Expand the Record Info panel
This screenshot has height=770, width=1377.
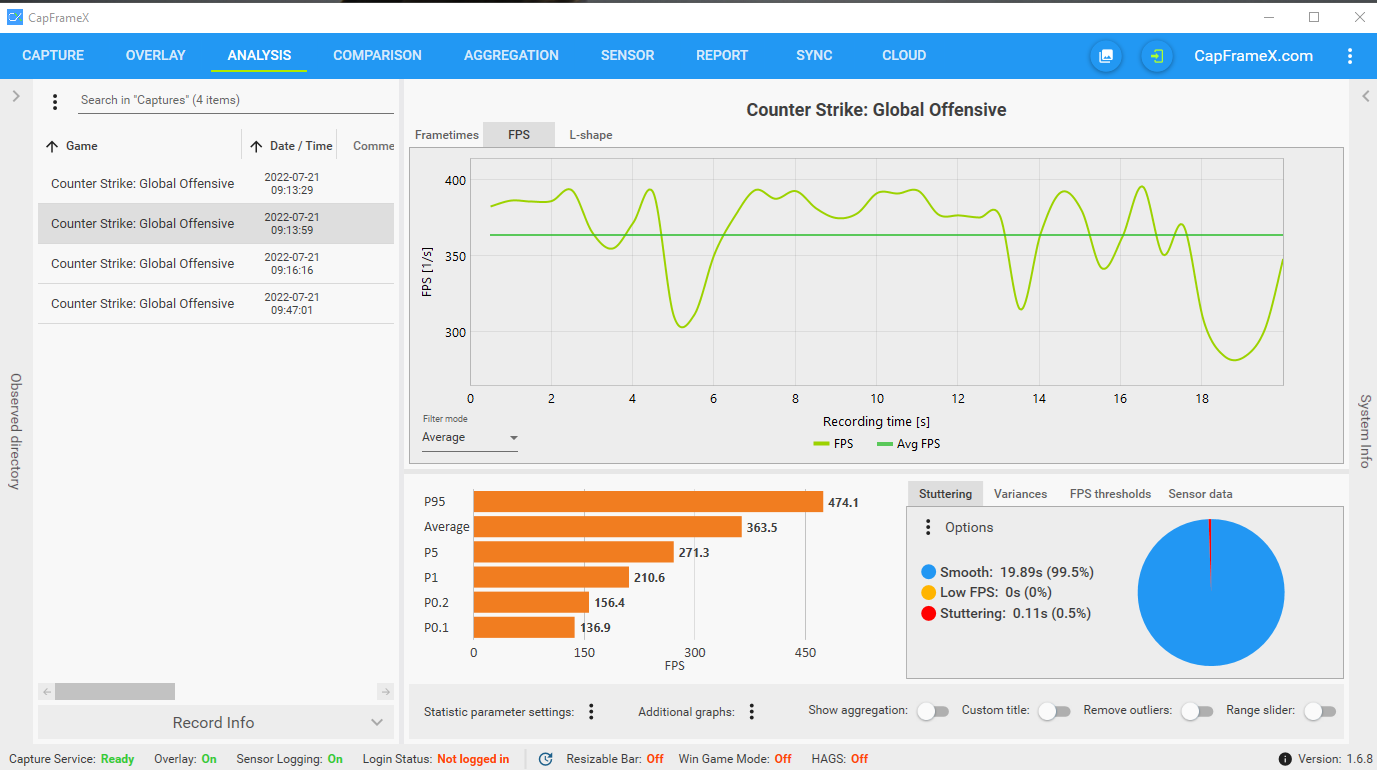coord(214,722)
